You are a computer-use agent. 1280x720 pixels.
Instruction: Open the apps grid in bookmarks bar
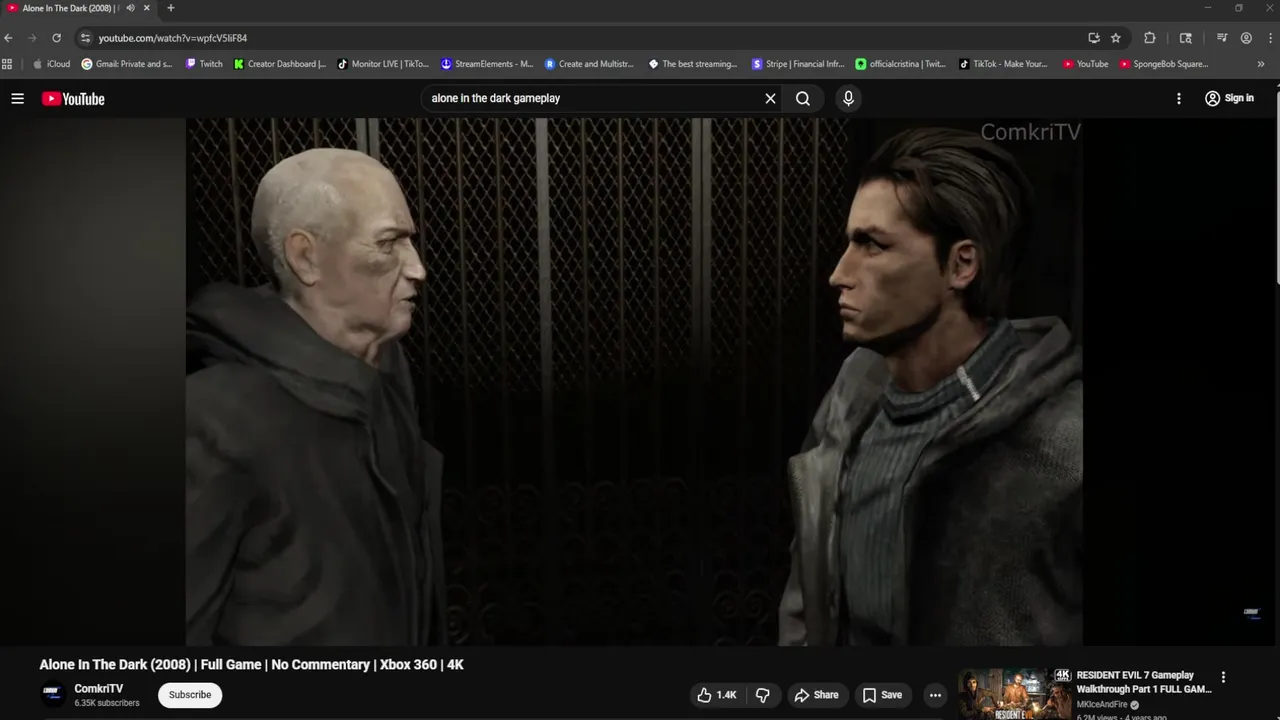click(8, 64)
